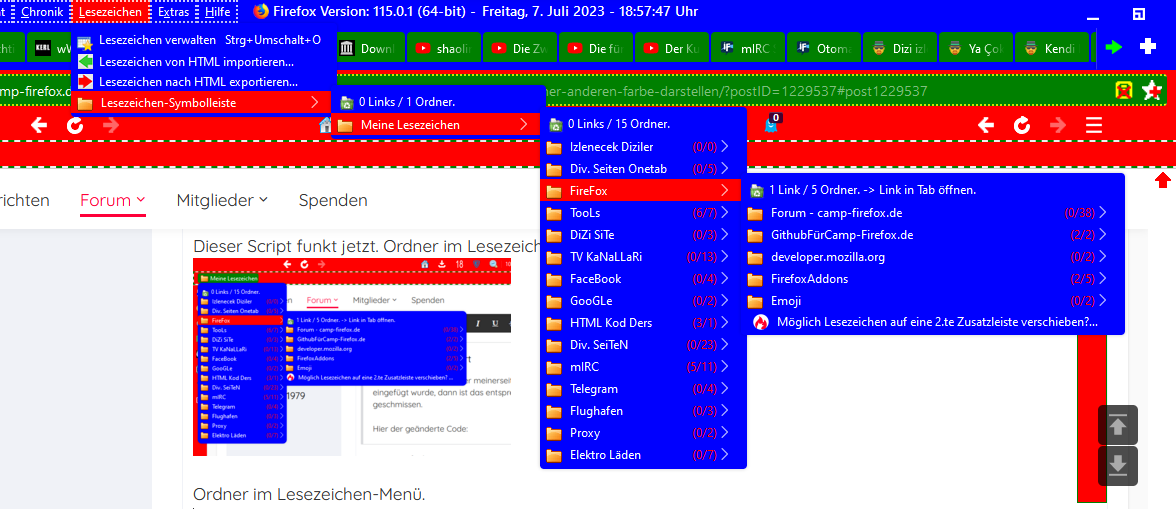Click the icon left of bookmark star
Screen dimensions: 1176x509
(1123, 91)
